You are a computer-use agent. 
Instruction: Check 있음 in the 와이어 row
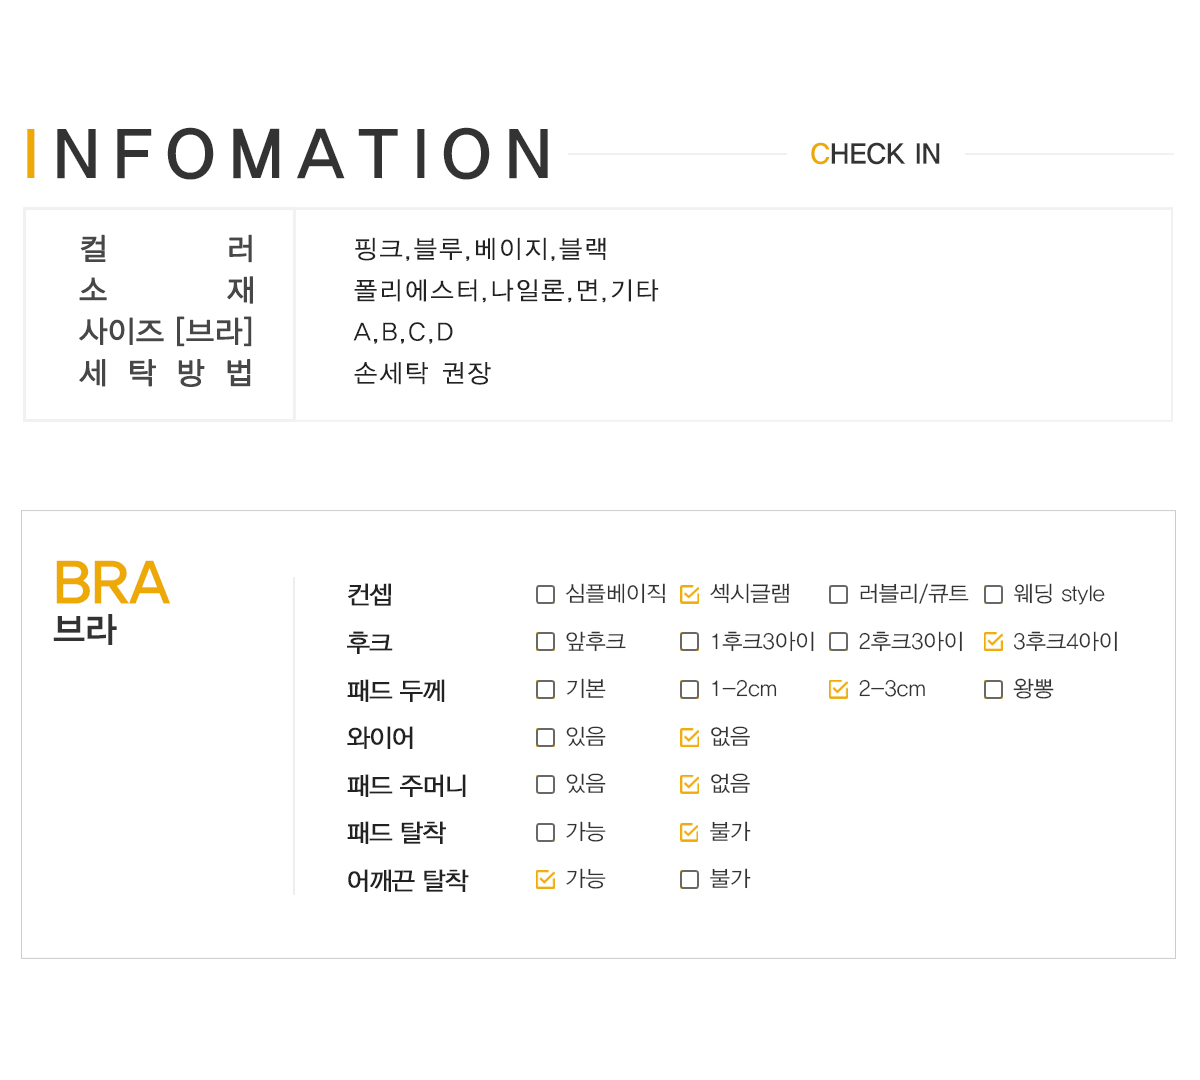point(545,738)
